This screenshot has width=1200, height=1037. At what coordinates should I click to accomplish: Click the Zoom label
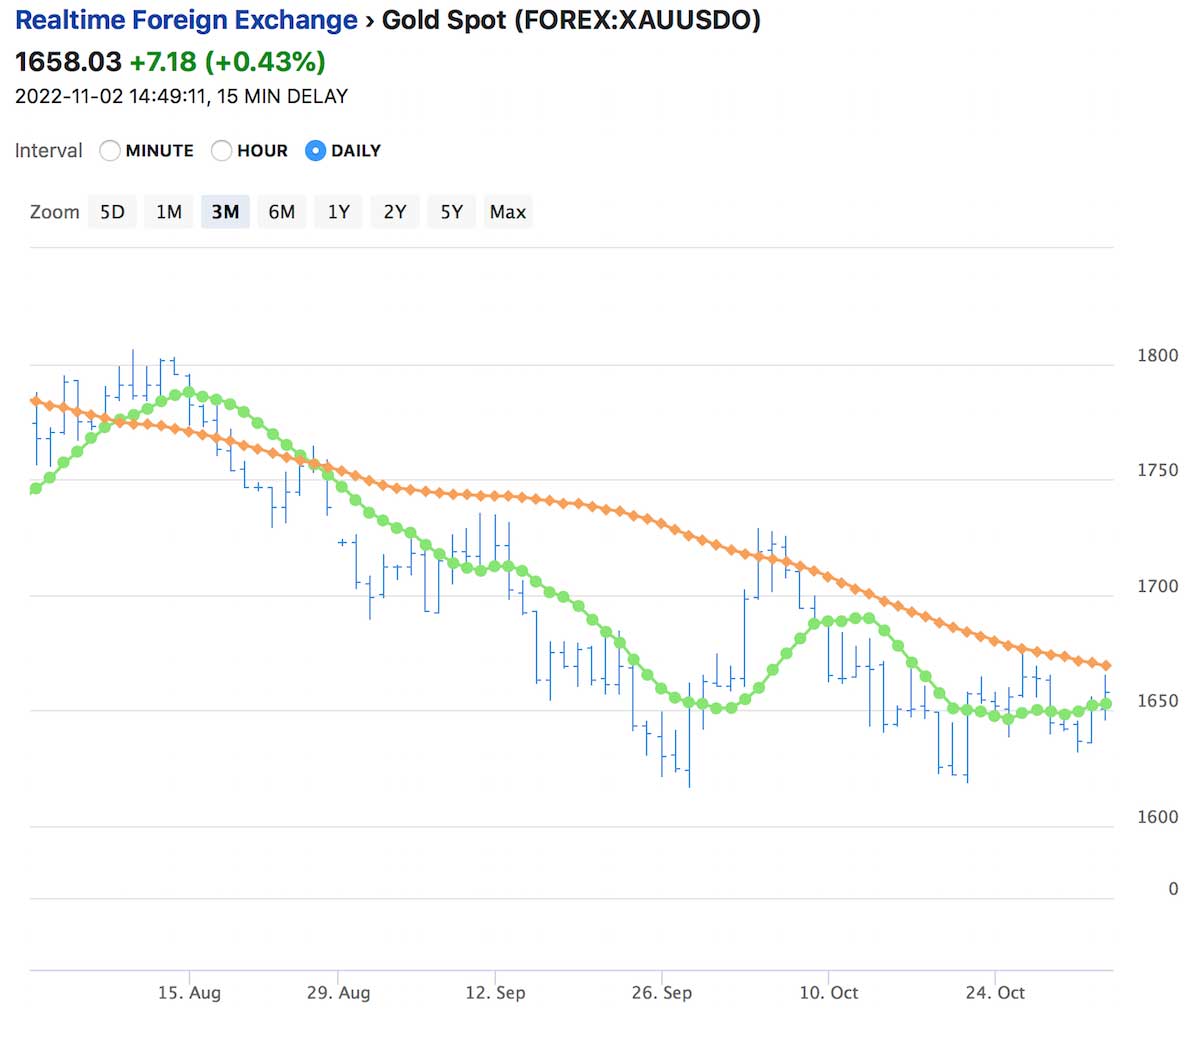(x=55, y=212)
